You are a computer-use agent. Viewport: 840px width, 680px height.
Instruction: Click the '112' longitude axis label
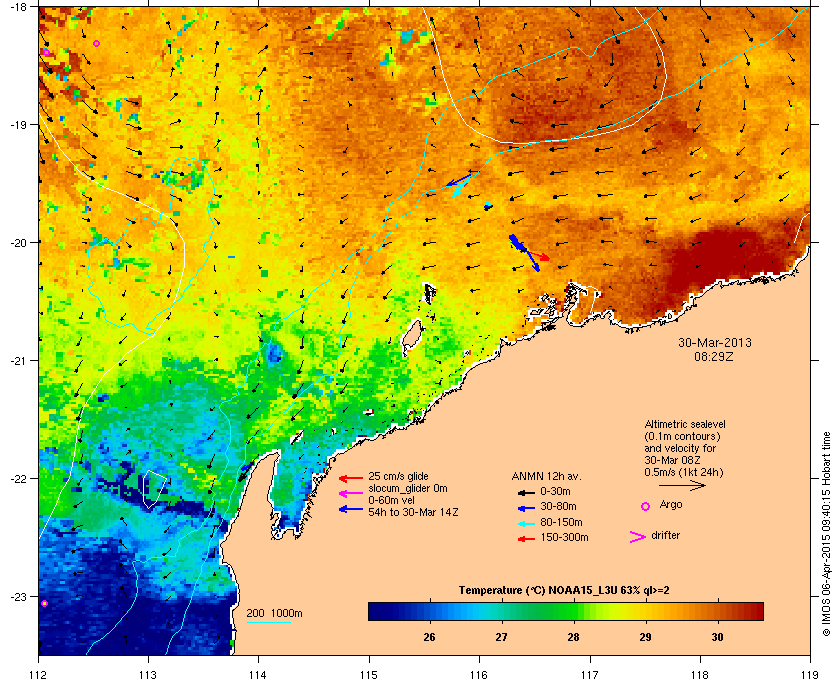click(39, 674)
